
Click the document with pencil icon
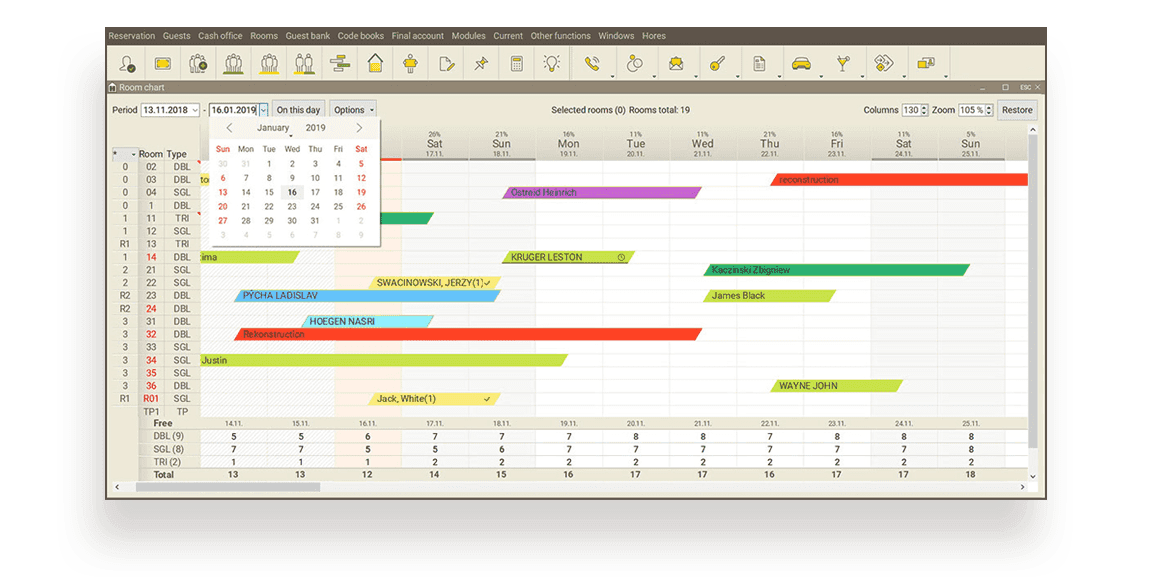tap(446, 64)
